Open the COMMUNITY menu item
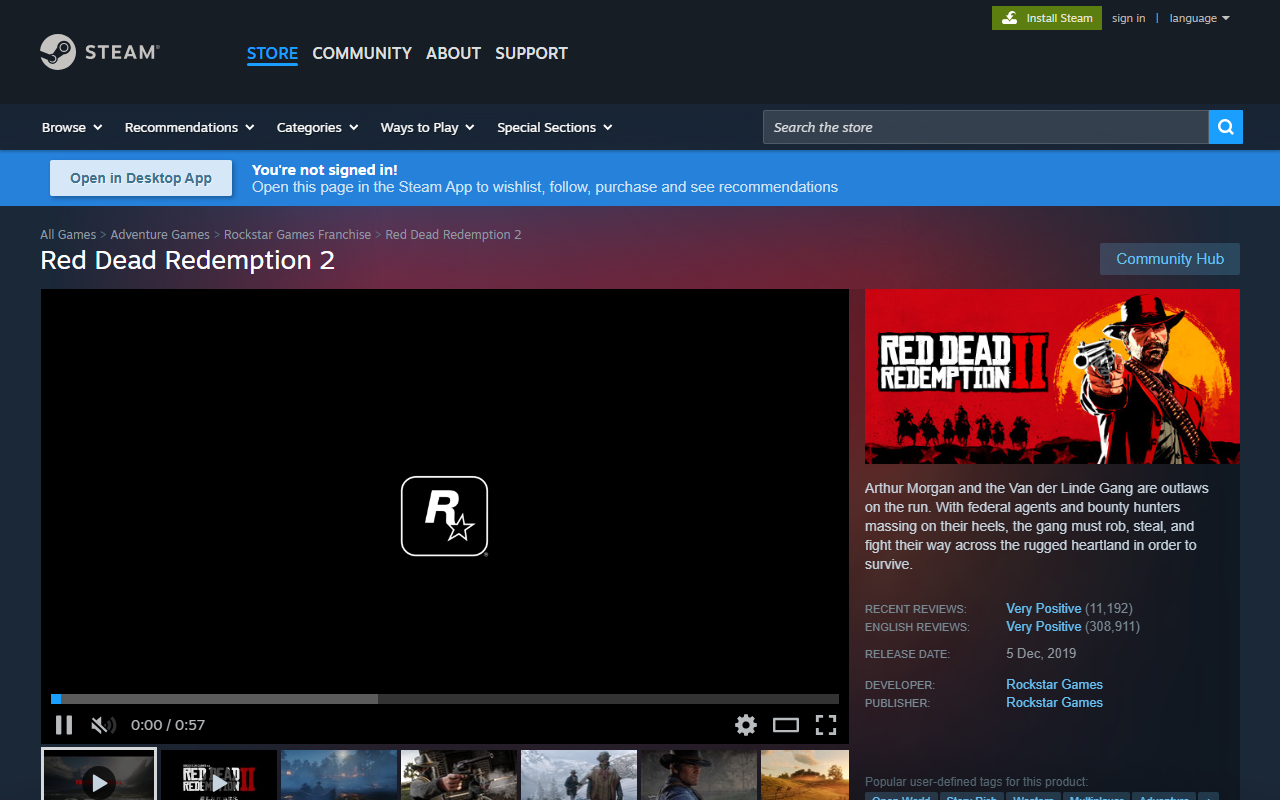1280x800 pixels. pyautogui.click(x=362, y=54)
